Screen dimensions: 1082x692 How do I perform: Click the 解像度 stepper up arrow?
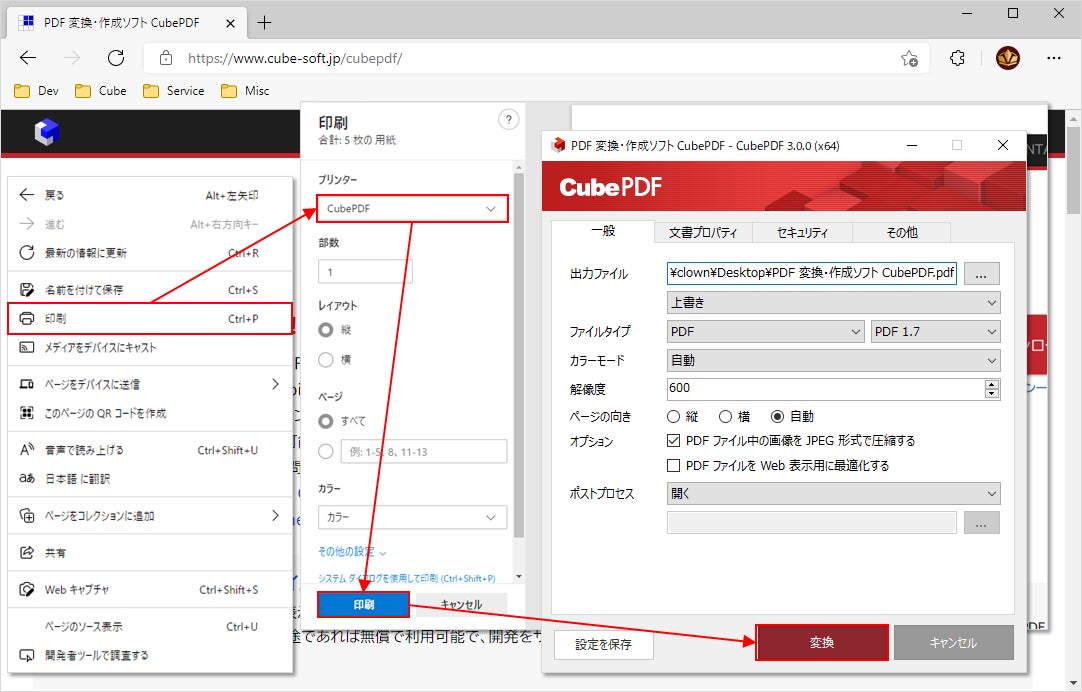coord(992,384)
